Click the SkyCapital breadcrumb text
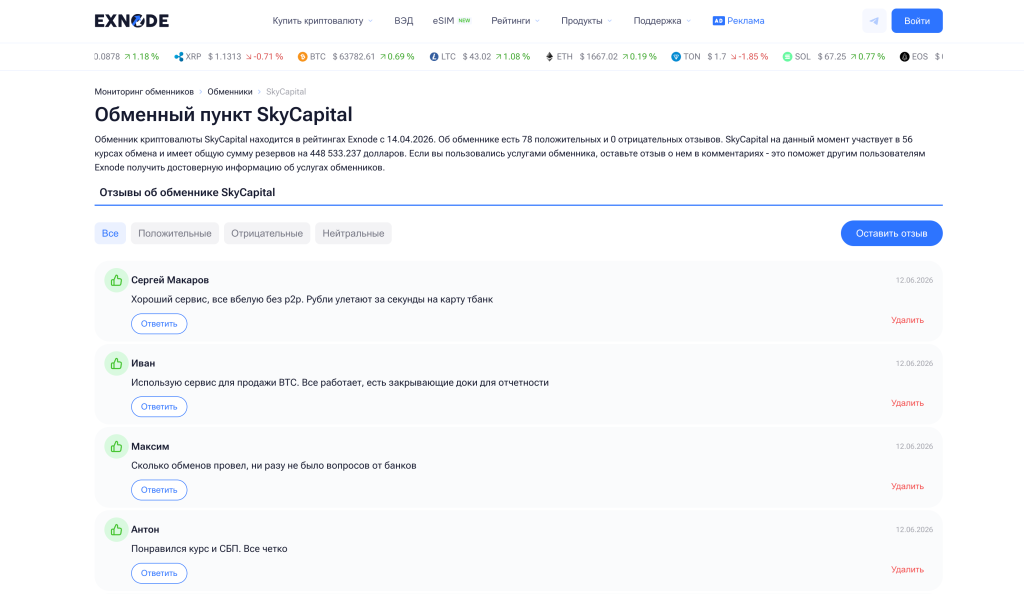The image size is (1024, 594). coord(286,91)
